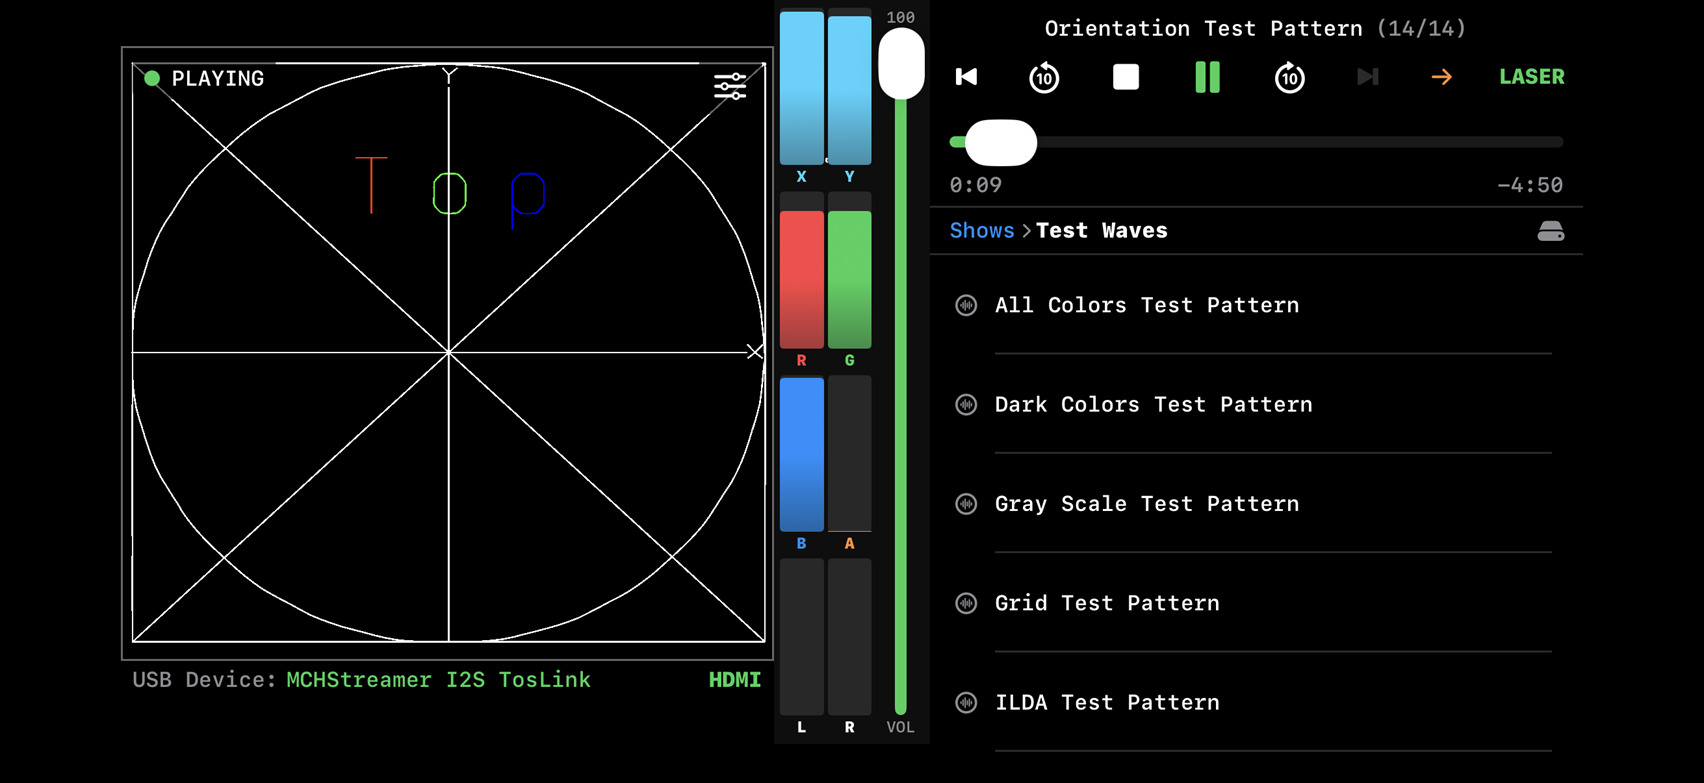Toggle the LASER output mode

1531,77
